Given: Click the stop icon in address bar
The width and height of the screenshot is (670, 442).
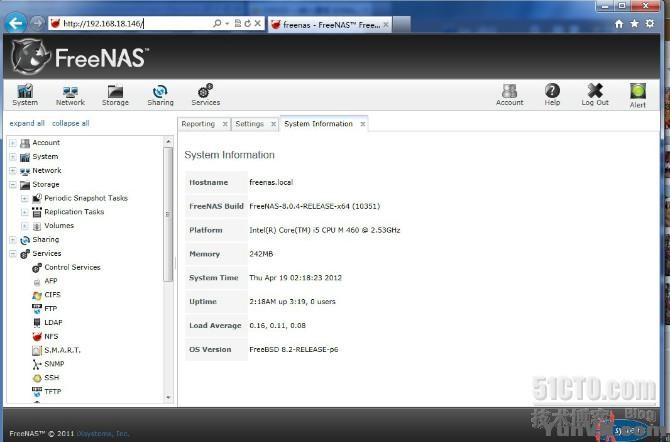Looking at the screenshot, I should click(258, 24).
